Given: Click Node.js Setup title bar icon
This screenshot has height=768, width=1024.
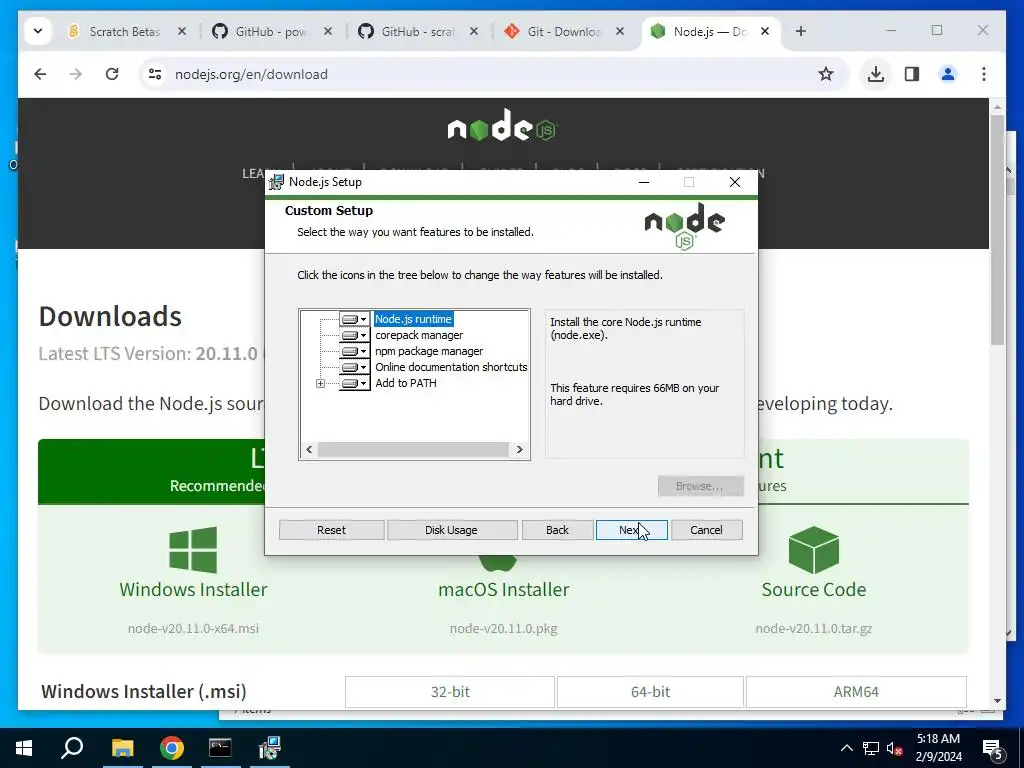Looking at the screenshot, I should (x=277, y=182).
